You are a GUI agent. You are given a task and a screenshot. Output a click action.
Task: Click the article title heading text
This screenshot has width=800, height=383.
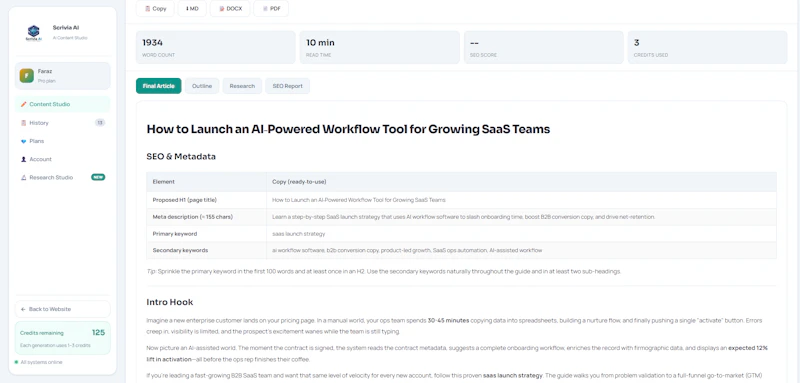(348, 129)
